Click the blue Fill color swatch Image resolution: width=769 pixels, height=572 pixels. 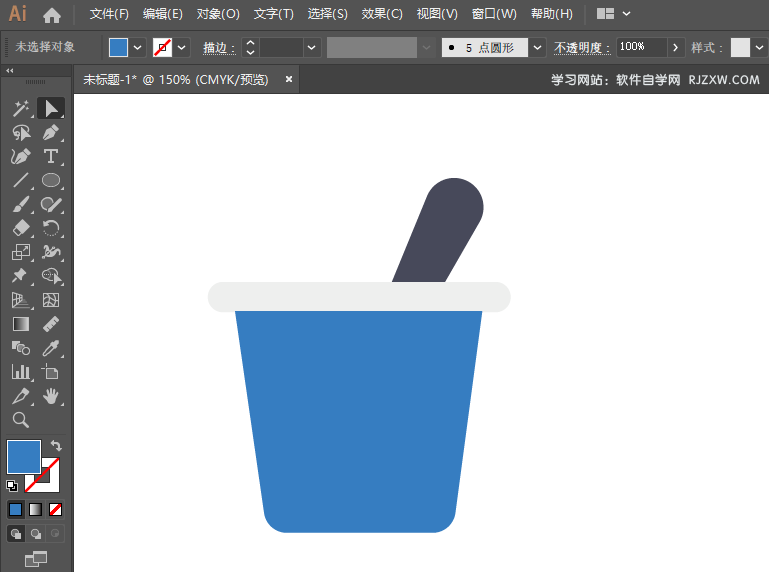tap(24, 457)
